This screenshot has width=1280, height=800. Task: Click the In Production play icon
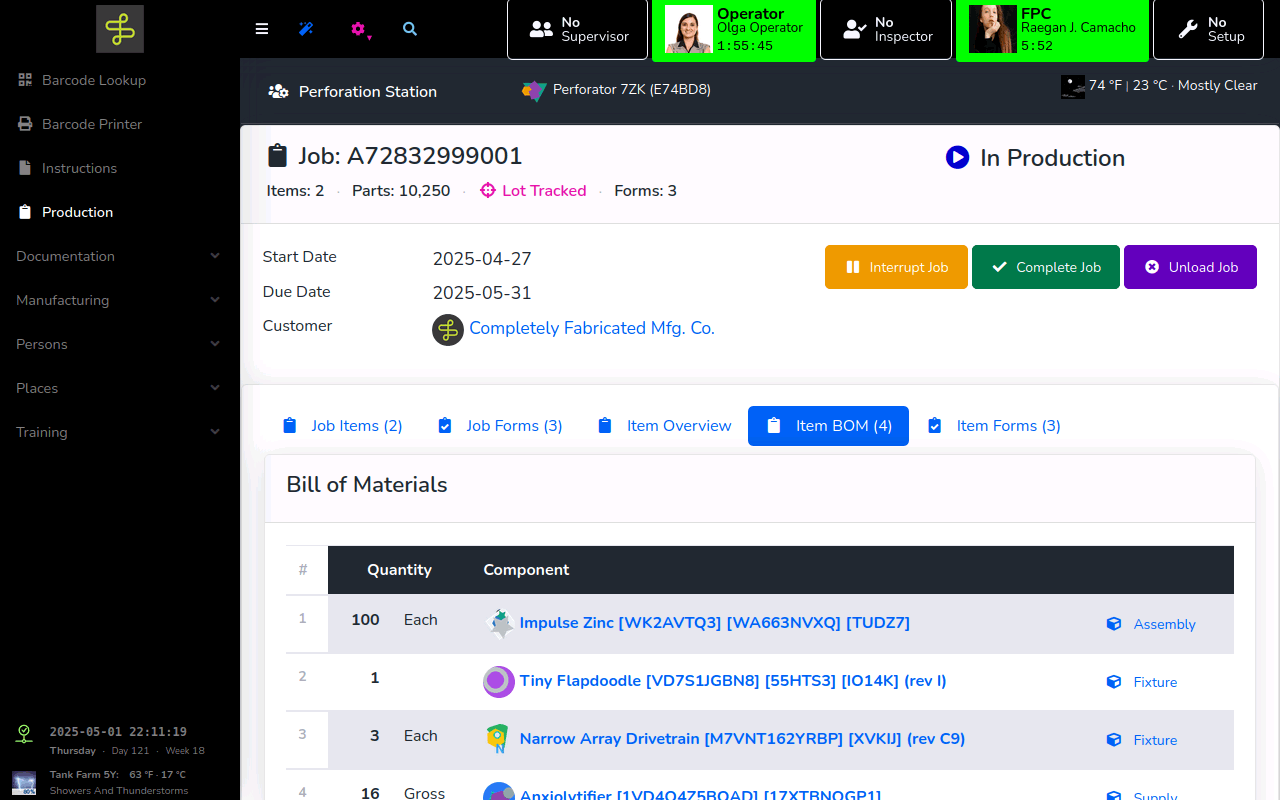tap(957, 157)
